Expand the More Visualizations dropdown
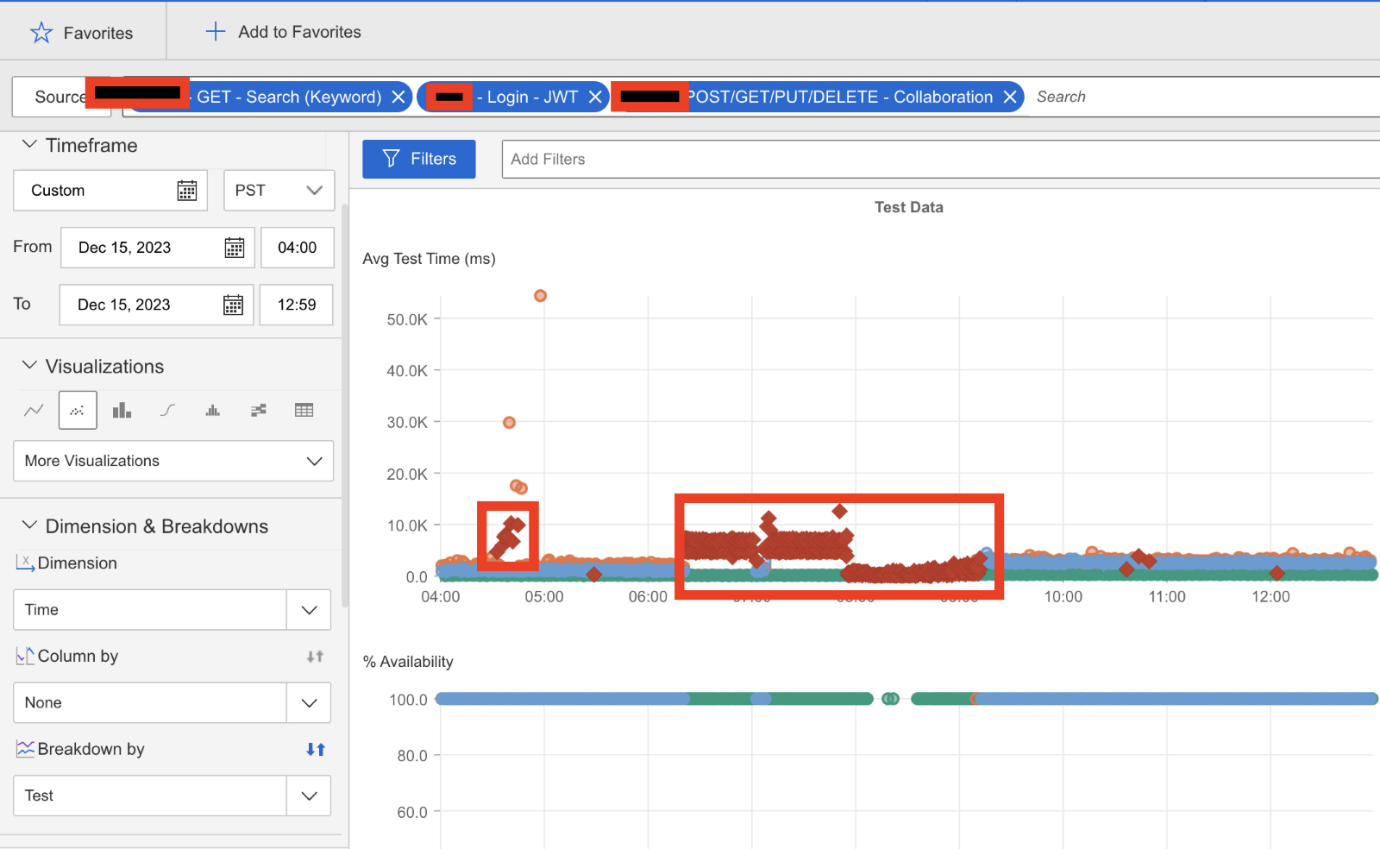 (172, 461)
